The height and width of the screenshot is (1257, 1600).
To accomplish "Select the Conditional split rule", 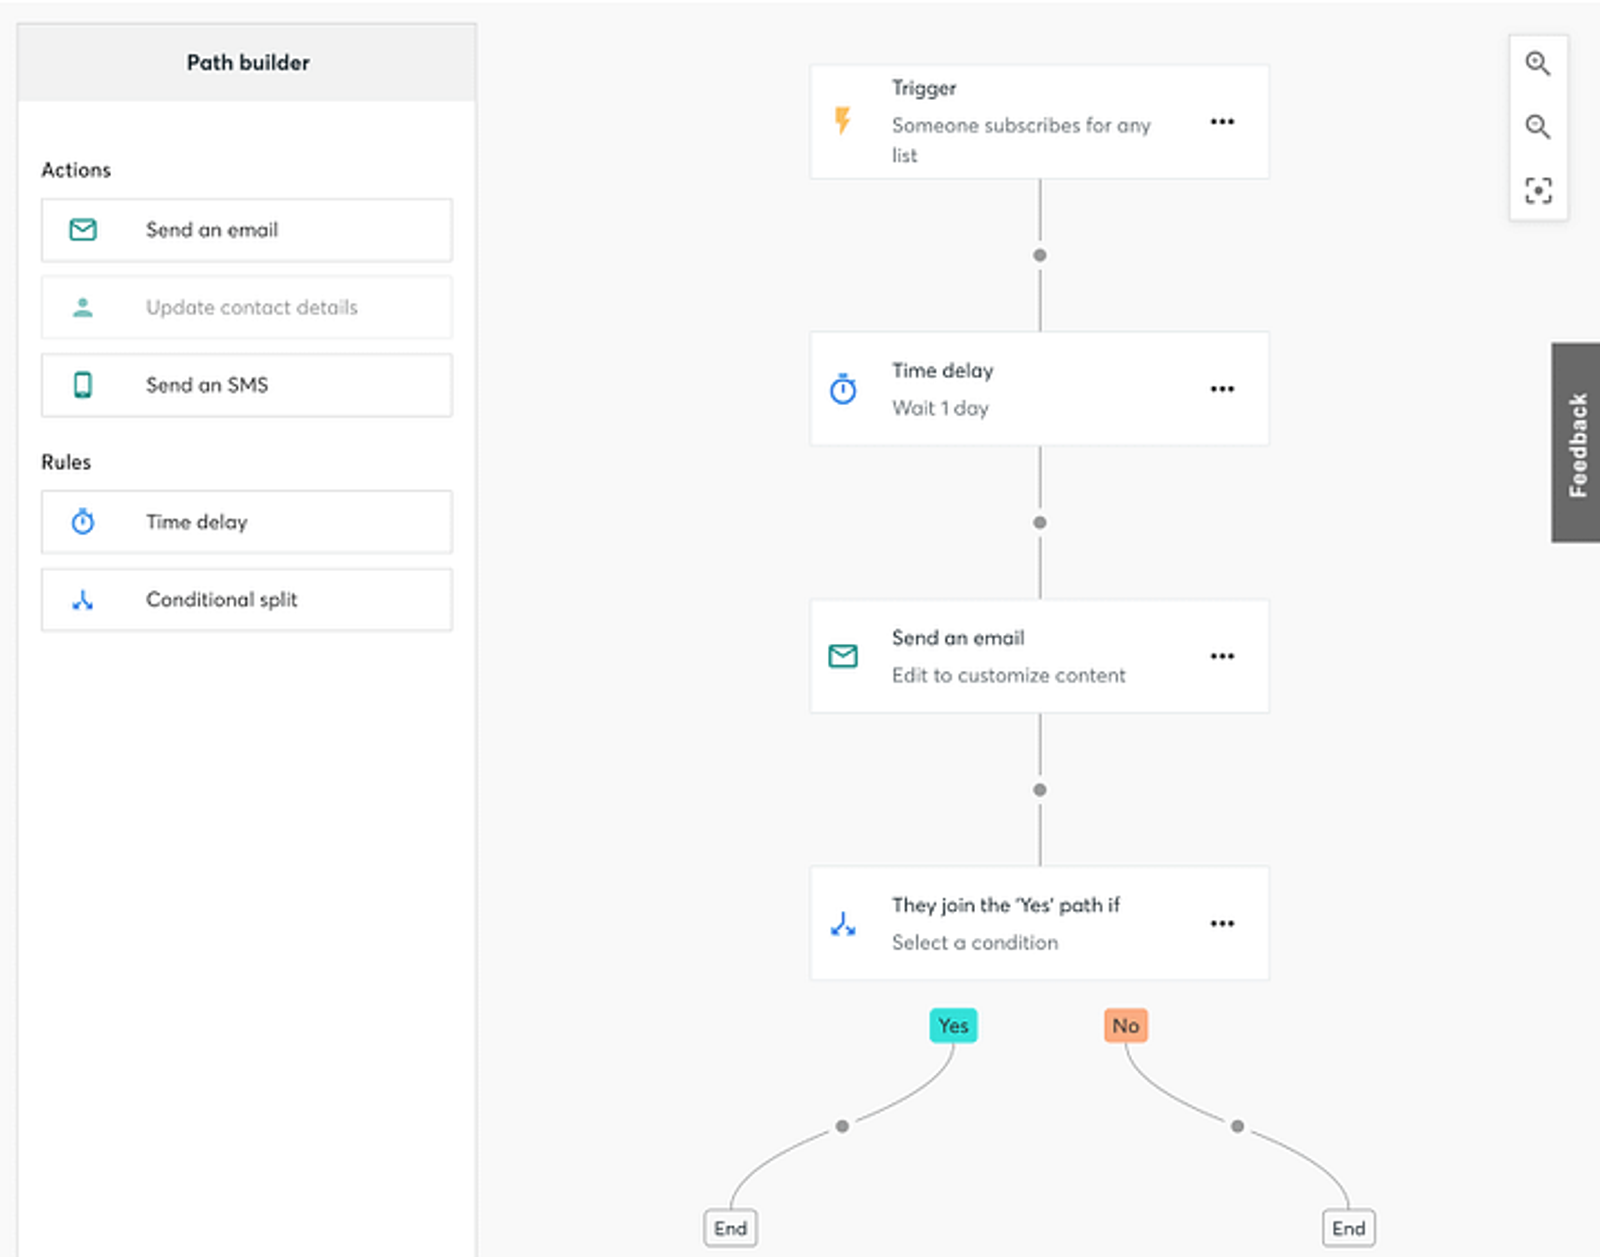I will pyautogui.click(x=246, y=600).
